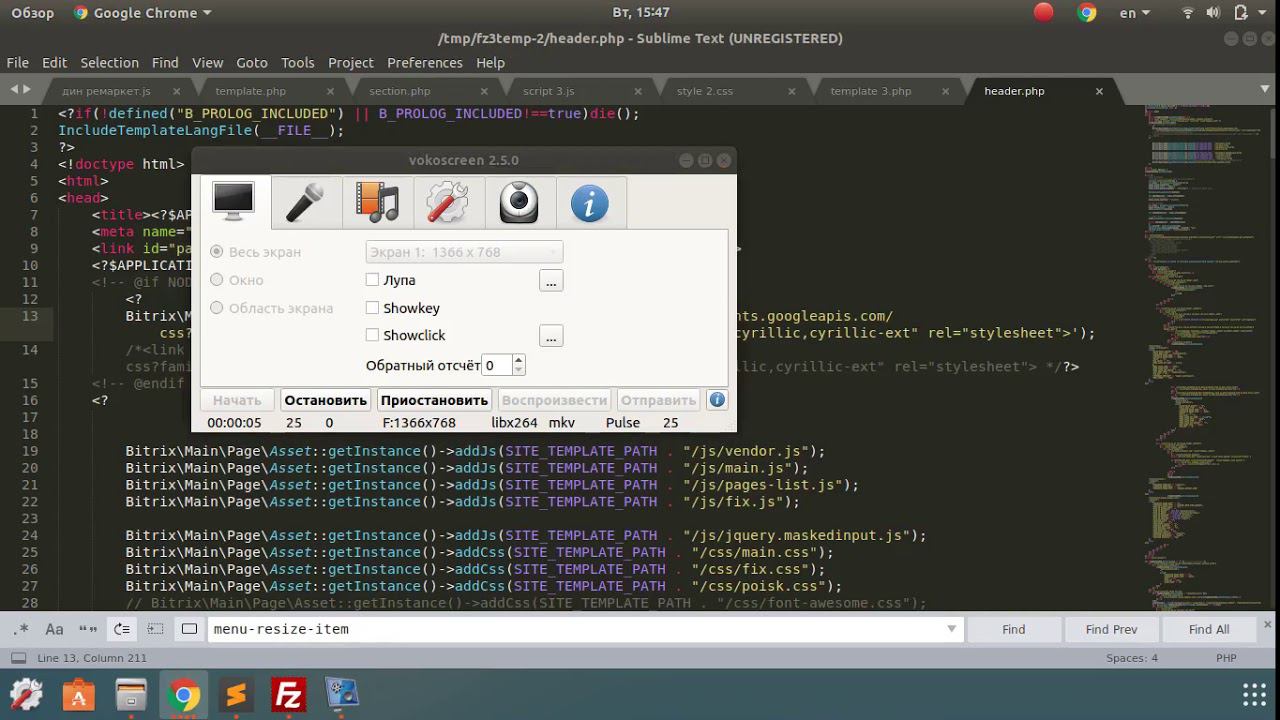Select the Окно radio button
The image size is (1280, 720).
tap(216, 280)
